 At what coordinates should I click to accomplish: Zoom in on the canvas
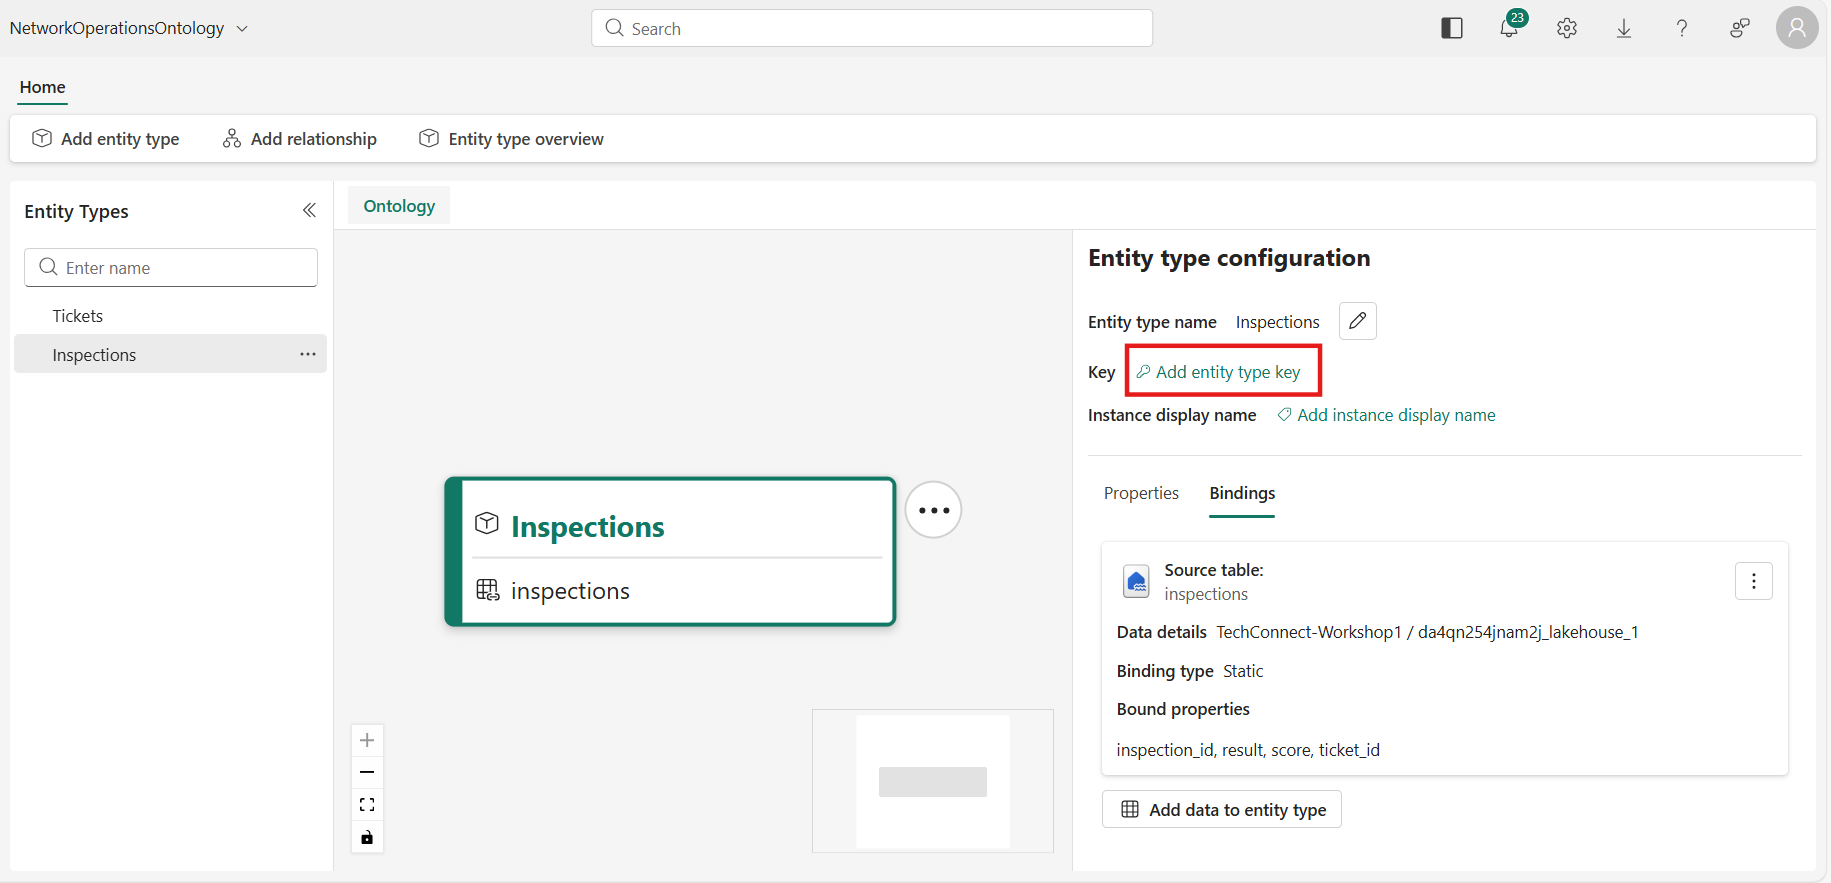(367, 740)
